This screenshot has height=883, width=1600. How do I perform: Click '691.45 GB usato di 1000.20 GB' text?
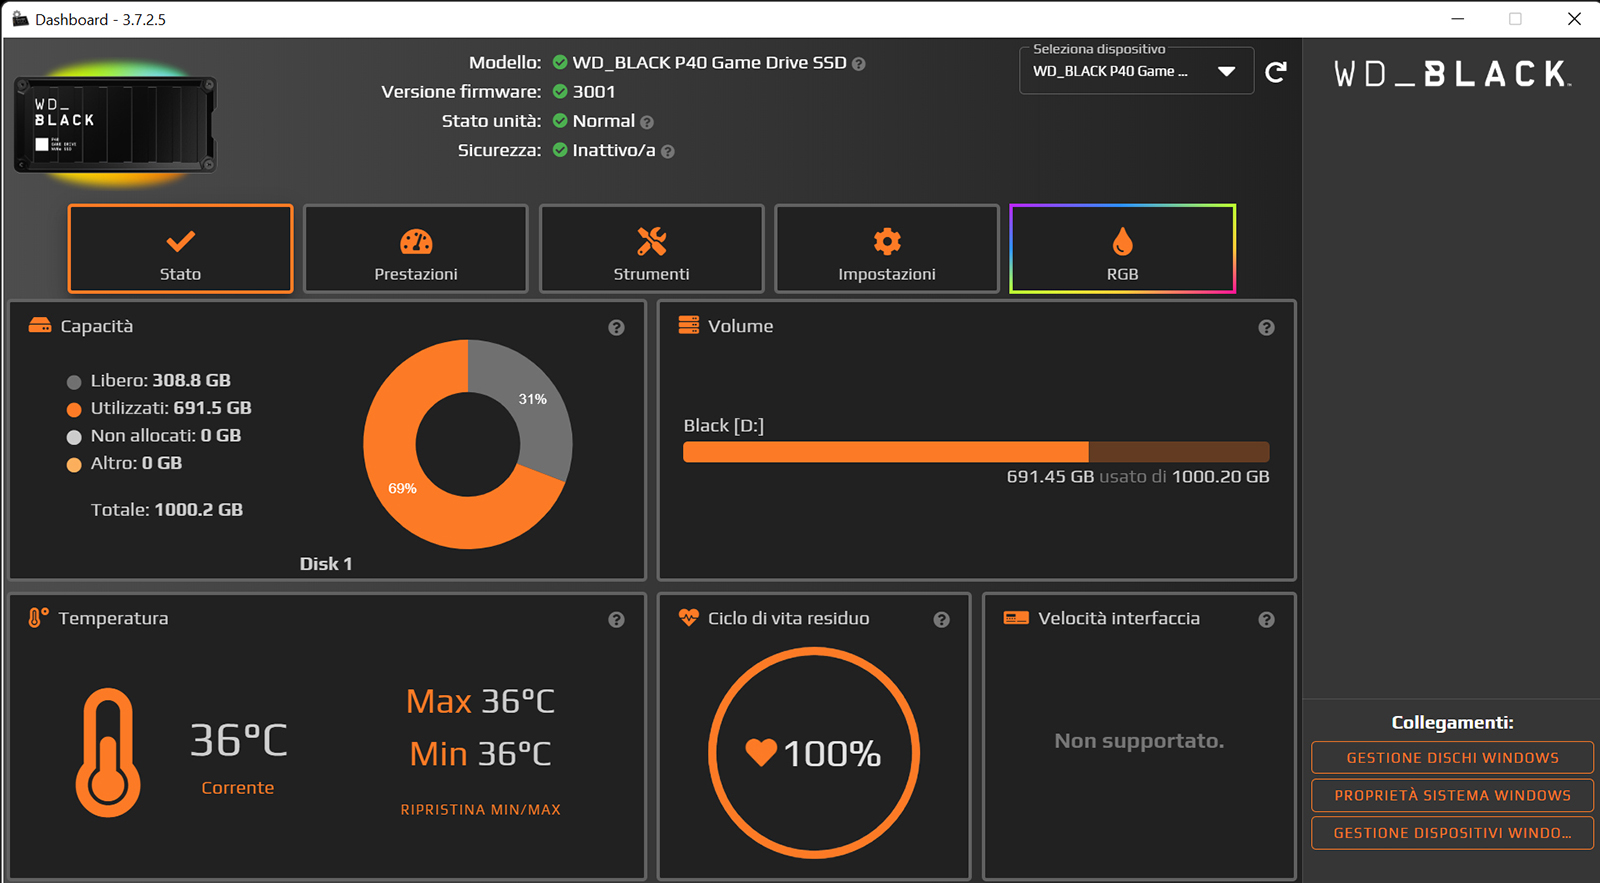click(1138, 477)
